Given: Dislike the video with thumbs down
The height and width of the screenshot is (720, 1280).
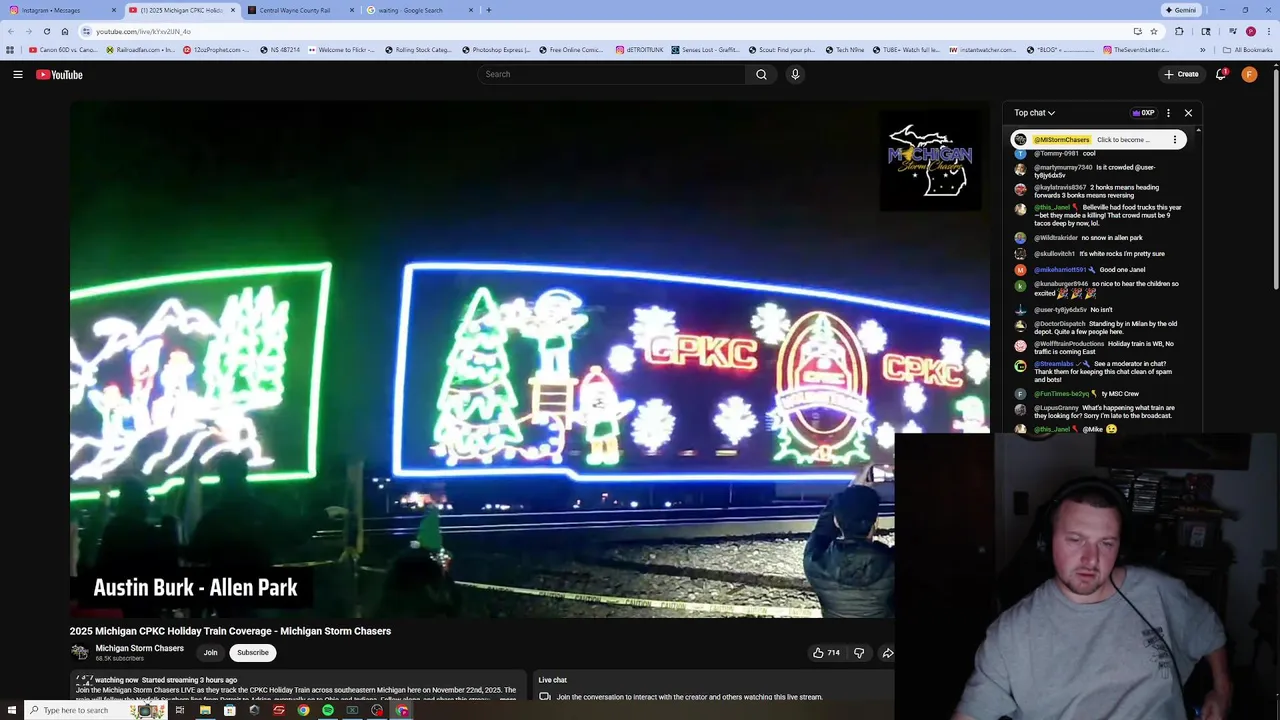Looking at the screenshot, I should 859,653.
